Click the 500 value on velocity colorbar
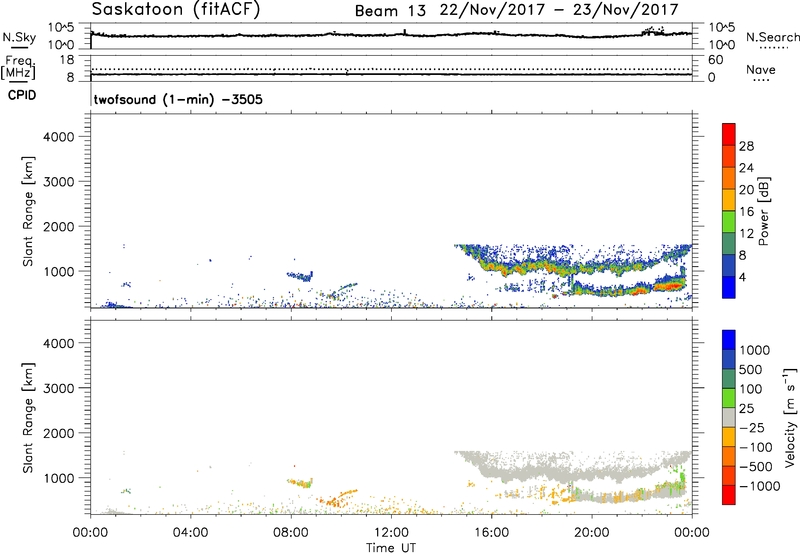Image resolution: width=800 pixels, height=554 pixels. coord(751,369)
